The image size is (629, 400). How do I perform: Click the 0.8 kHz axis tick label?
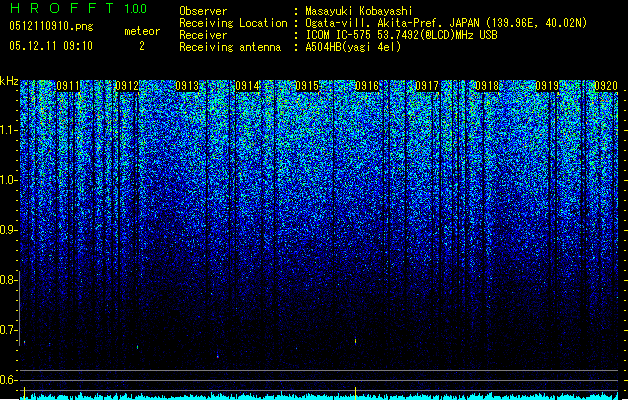(8, 280)
